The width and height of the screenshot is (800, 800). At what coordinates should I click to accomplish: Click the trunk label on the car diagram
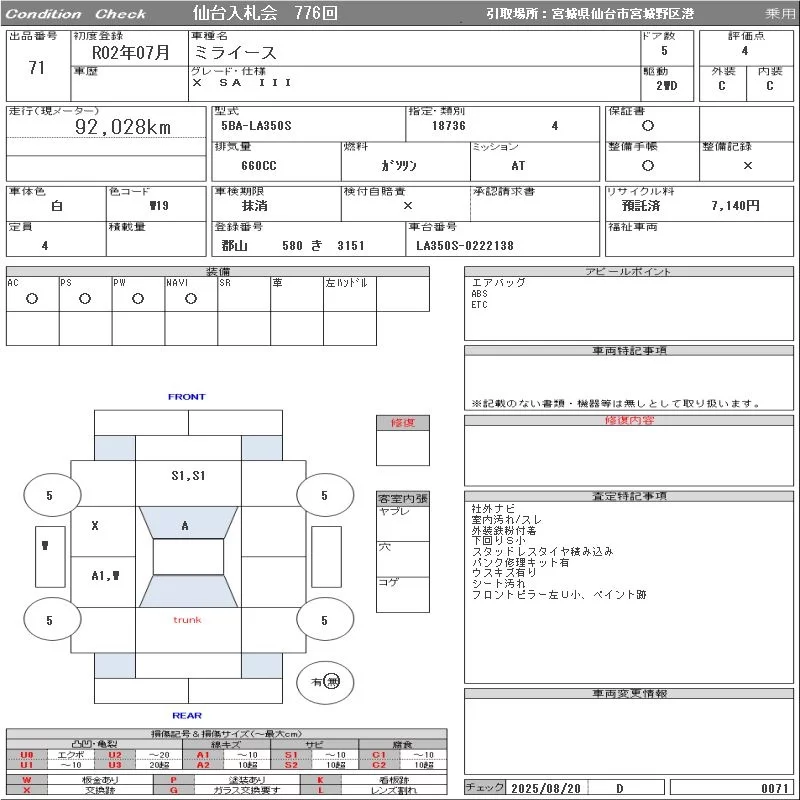tap(187, 620)
